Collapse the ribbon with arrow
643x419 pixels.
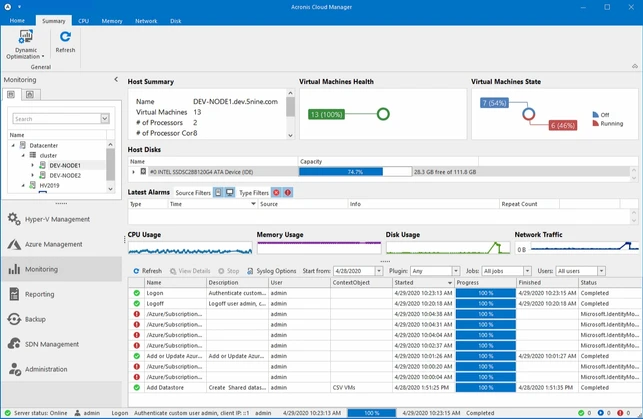point(635,66)
